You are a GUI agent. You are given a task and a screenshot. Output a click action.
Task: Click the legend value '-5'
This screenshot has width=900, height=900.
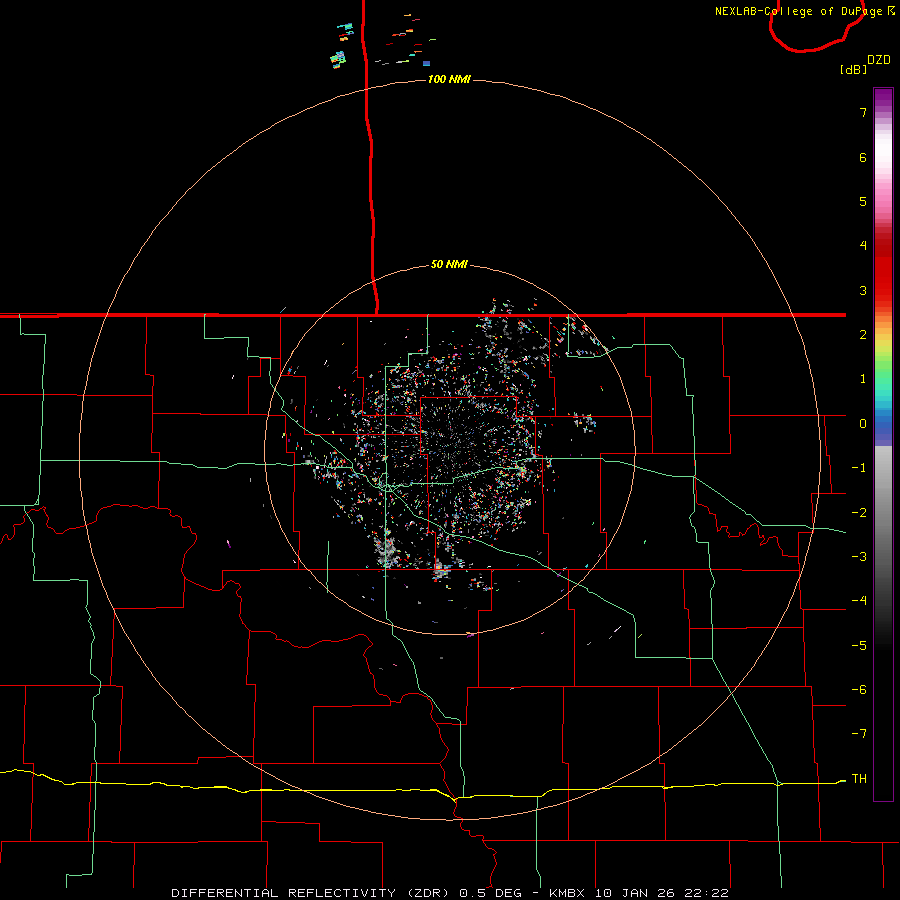(859, 646)
